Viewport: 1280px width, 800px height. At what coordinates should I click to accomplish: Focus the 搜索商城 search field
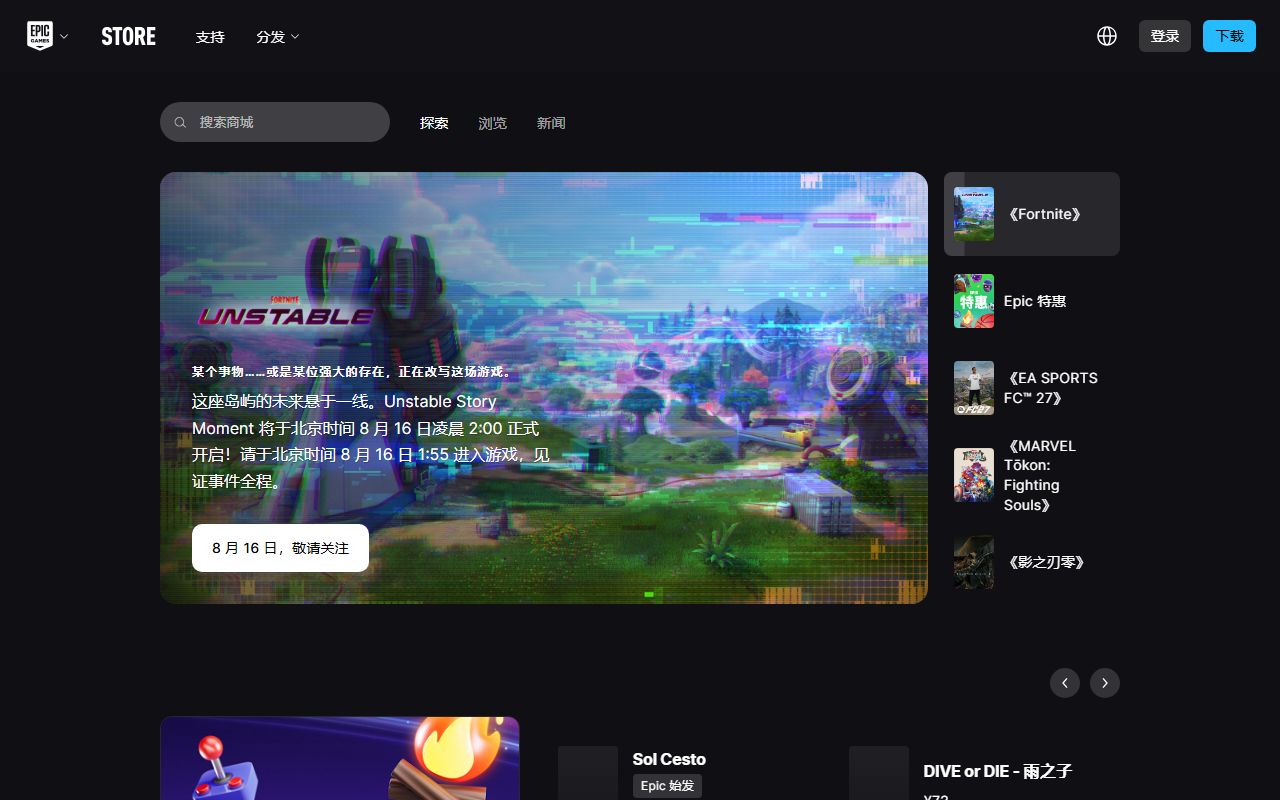[x=275, y=122]
